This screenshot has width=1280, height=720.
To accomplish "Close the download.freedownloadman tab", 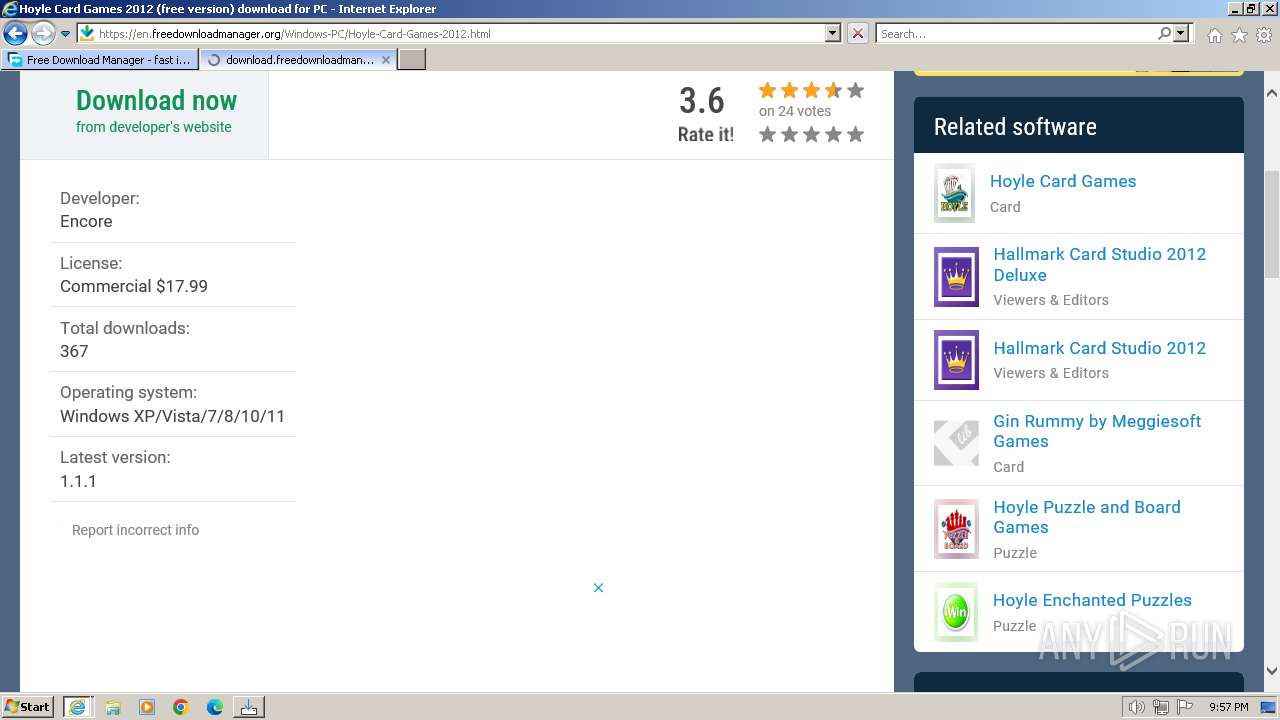I will coord(386,60).
